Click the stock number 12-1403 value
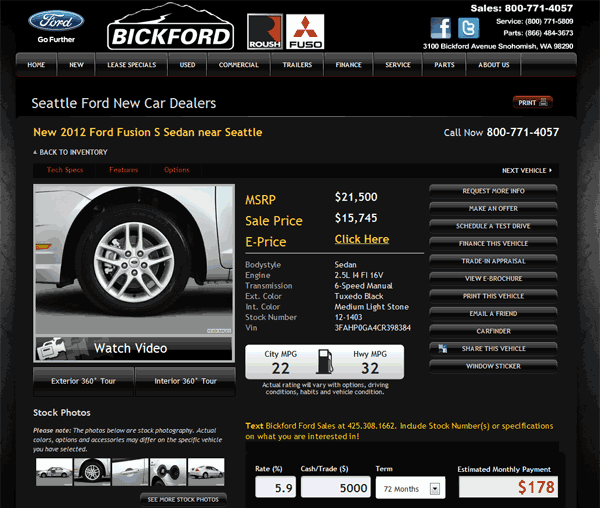This screenshot has height=508, width=600. (348, 317)
